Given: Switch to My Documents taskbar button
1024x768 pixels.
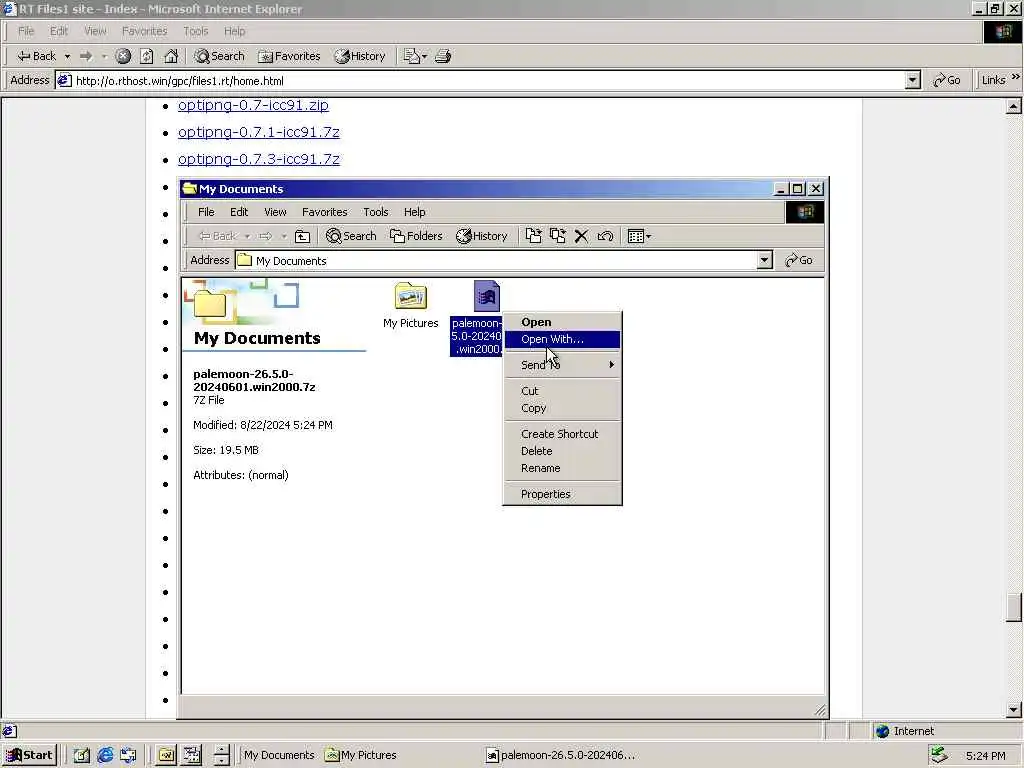Looking at the screenshot, I should pos(279,755).
